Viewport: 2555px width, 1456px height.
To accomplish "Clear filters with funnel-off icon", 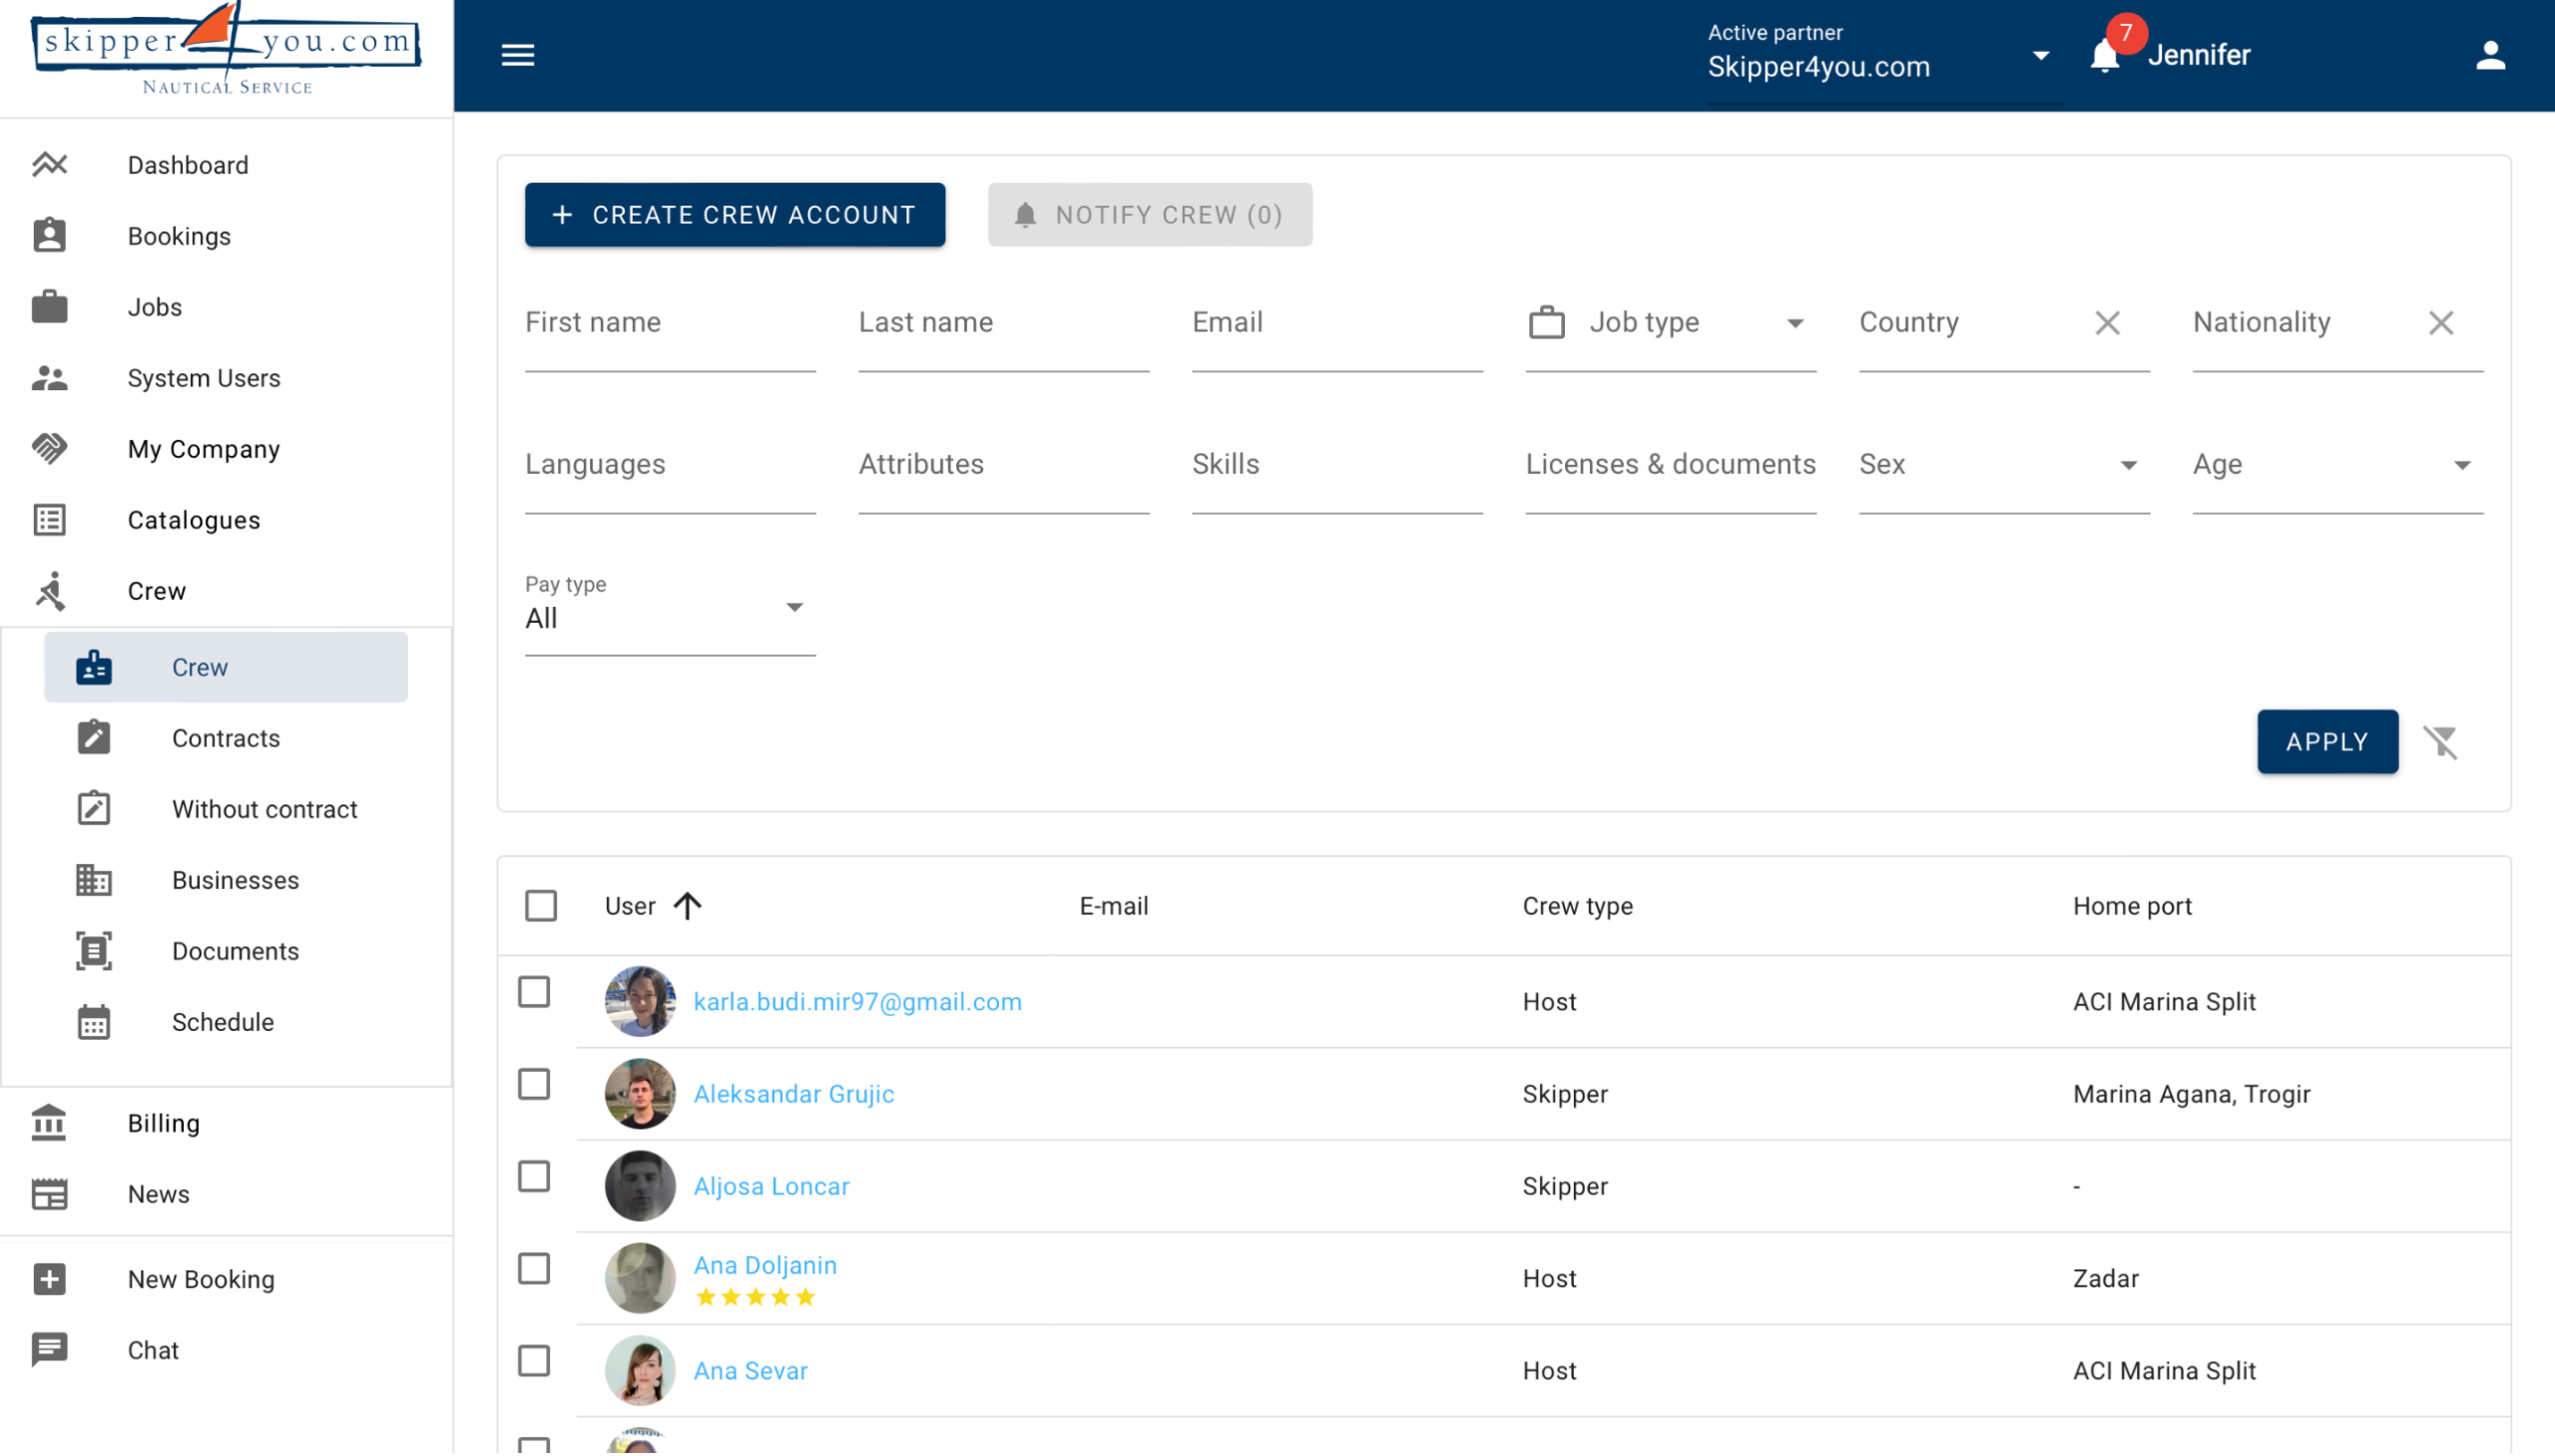I will point(2440,742).
